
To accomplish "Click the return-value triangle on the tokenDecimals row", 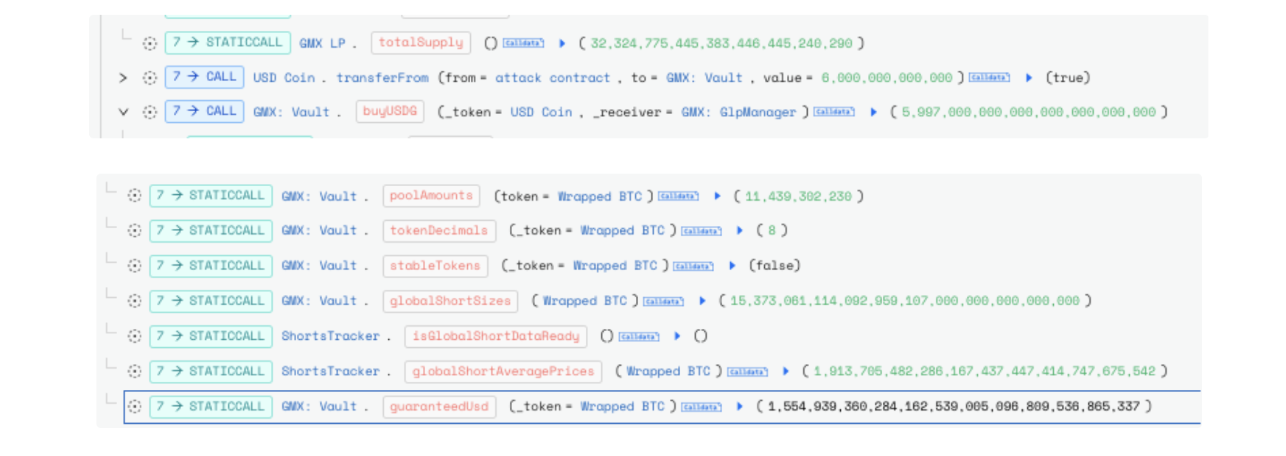I will point(740,231).
